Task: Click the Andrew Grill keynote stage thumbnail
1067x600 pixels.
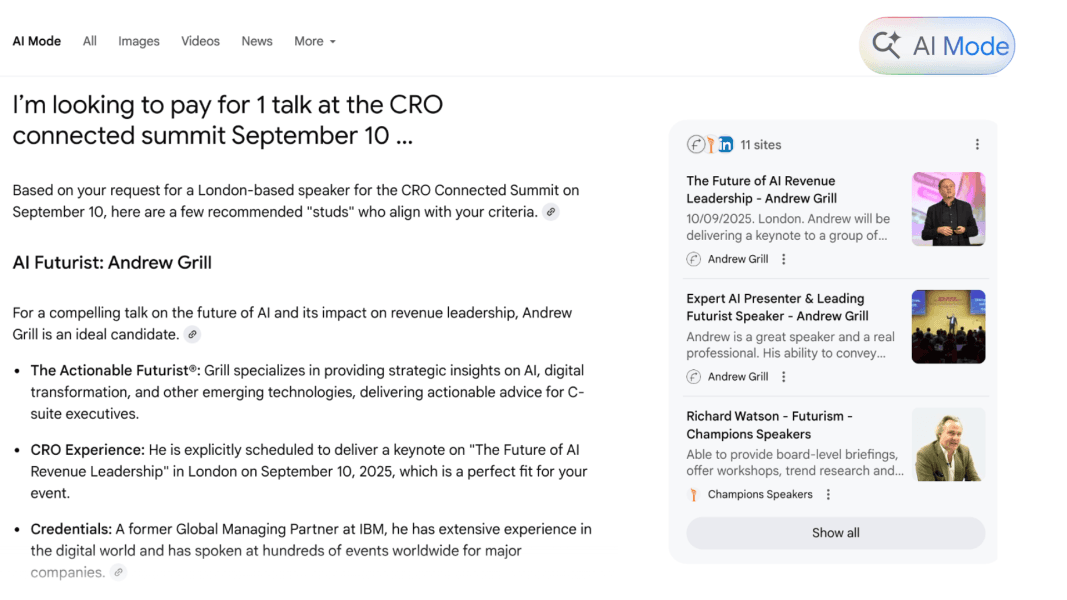Action: 948,209
